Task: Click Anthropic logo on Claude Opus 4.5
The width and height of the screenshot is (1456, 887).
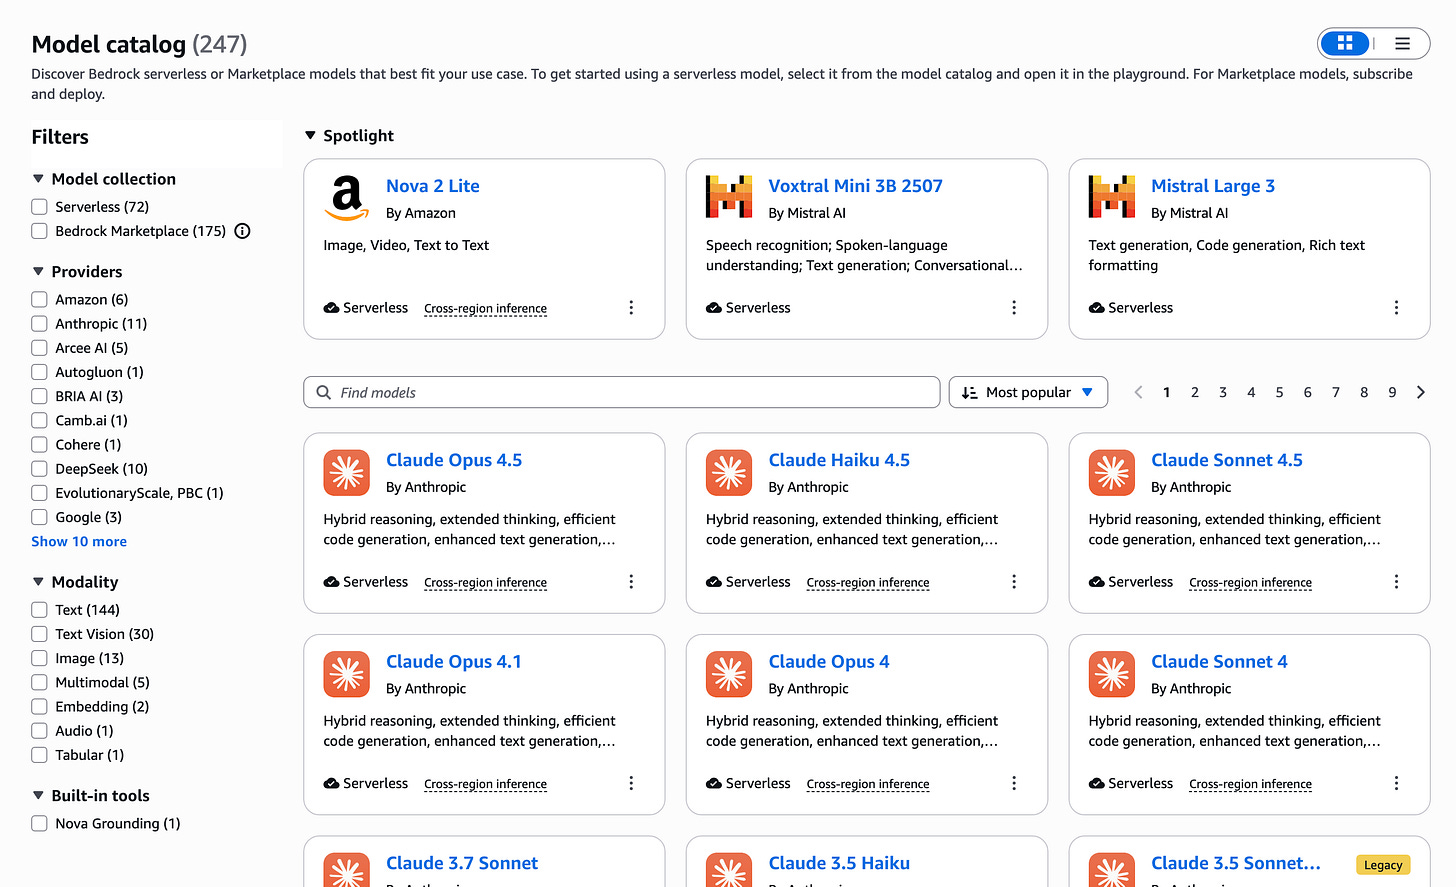Action: coord(347,473)
